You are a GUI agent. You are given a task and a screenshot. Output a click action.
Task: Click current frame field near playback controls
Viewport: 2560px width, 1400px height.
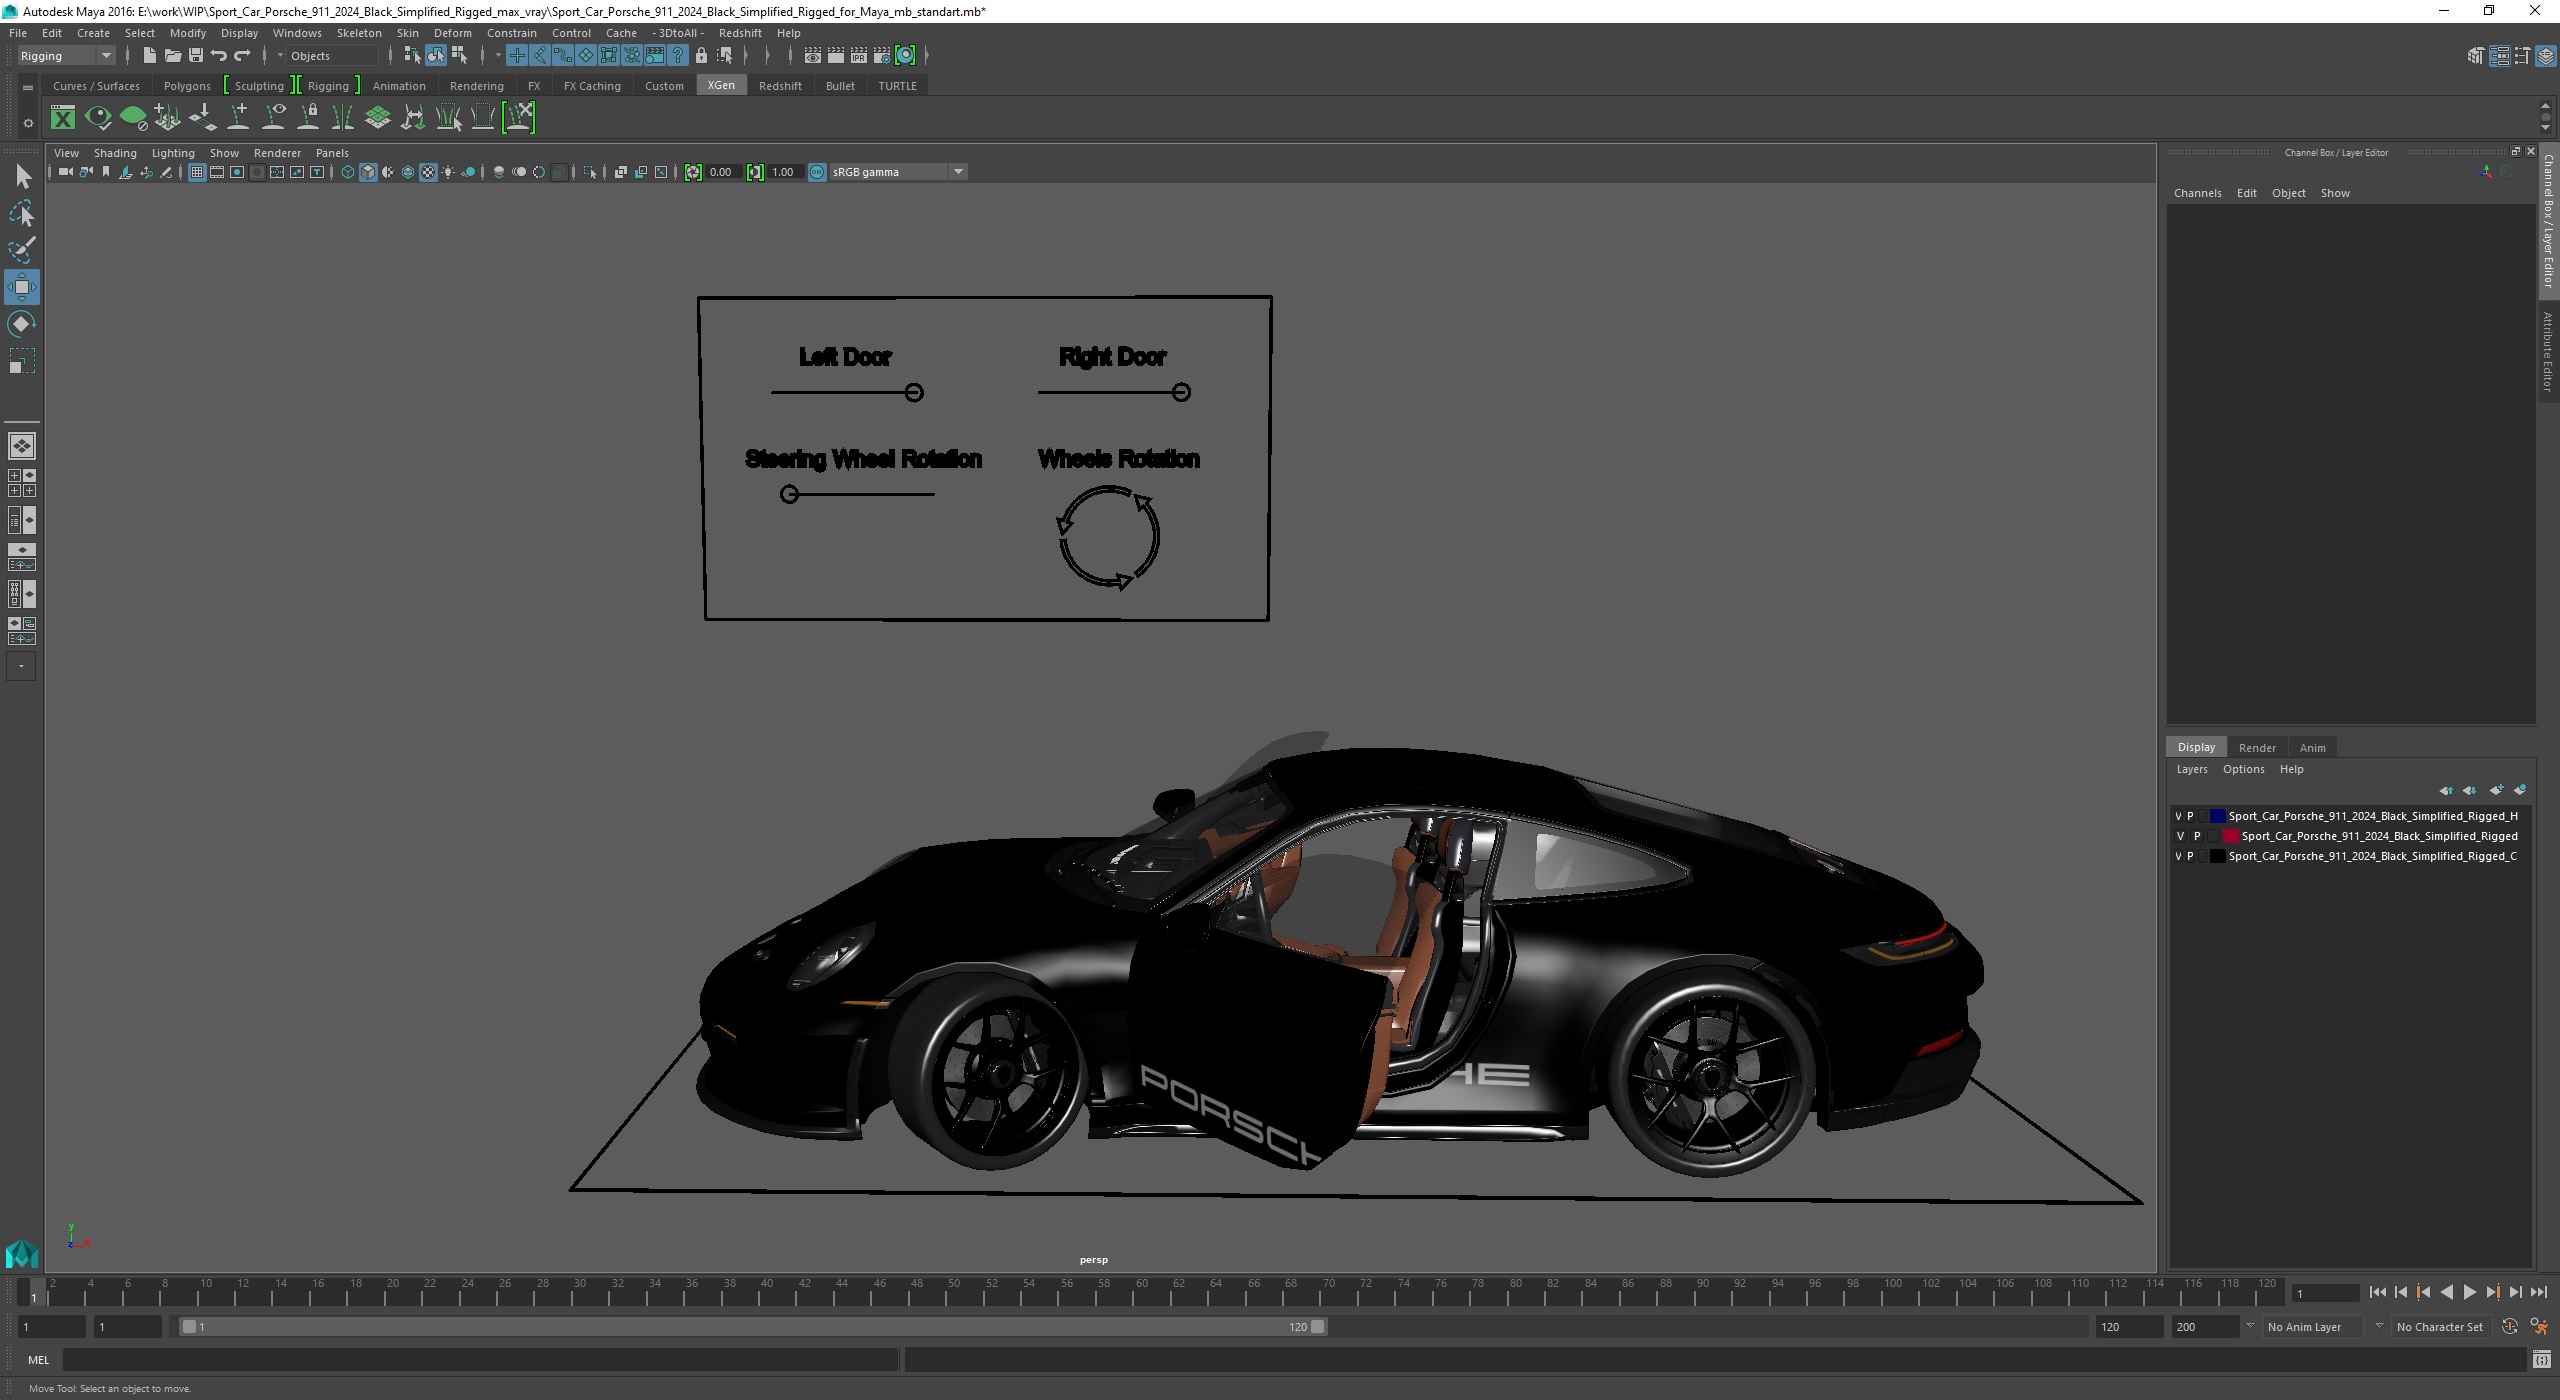tap(2324, 1294)
